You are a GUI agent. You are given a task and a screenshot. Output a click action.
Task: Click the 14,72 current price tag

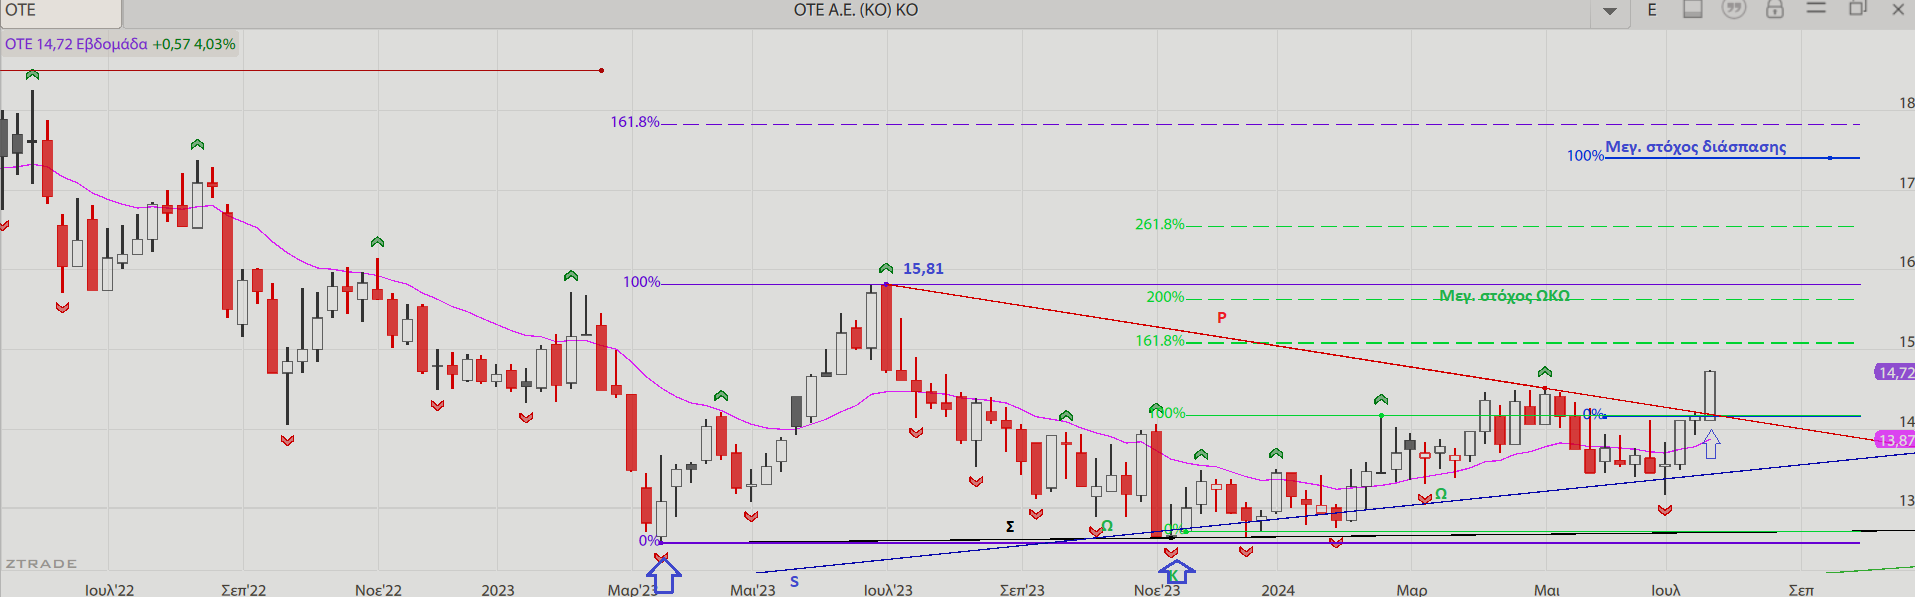(1895, 373)
